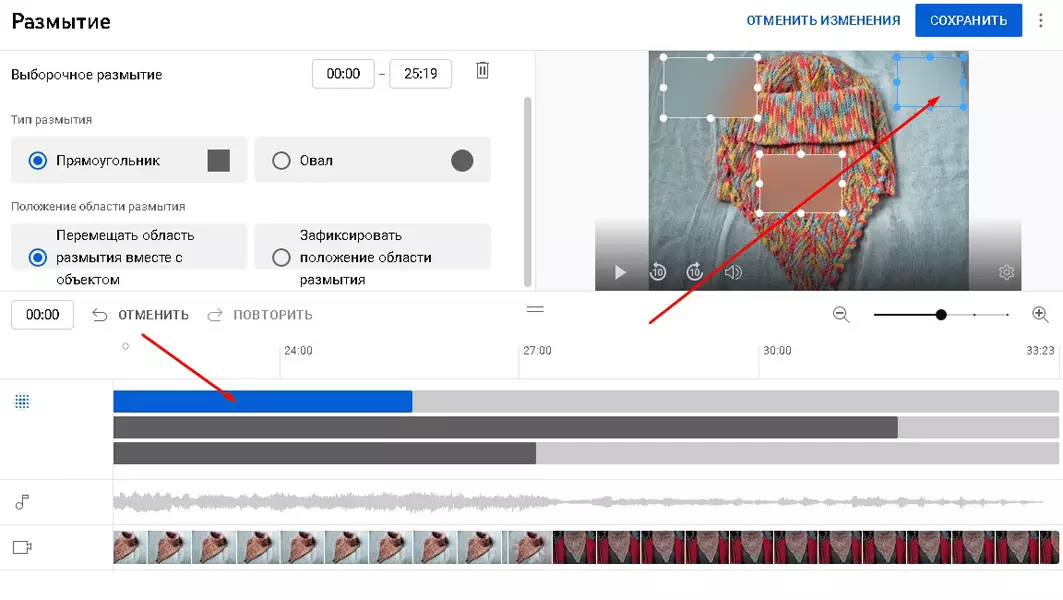
Task: Rewind 10 seconds in the preview
Action: coord(658,272)
